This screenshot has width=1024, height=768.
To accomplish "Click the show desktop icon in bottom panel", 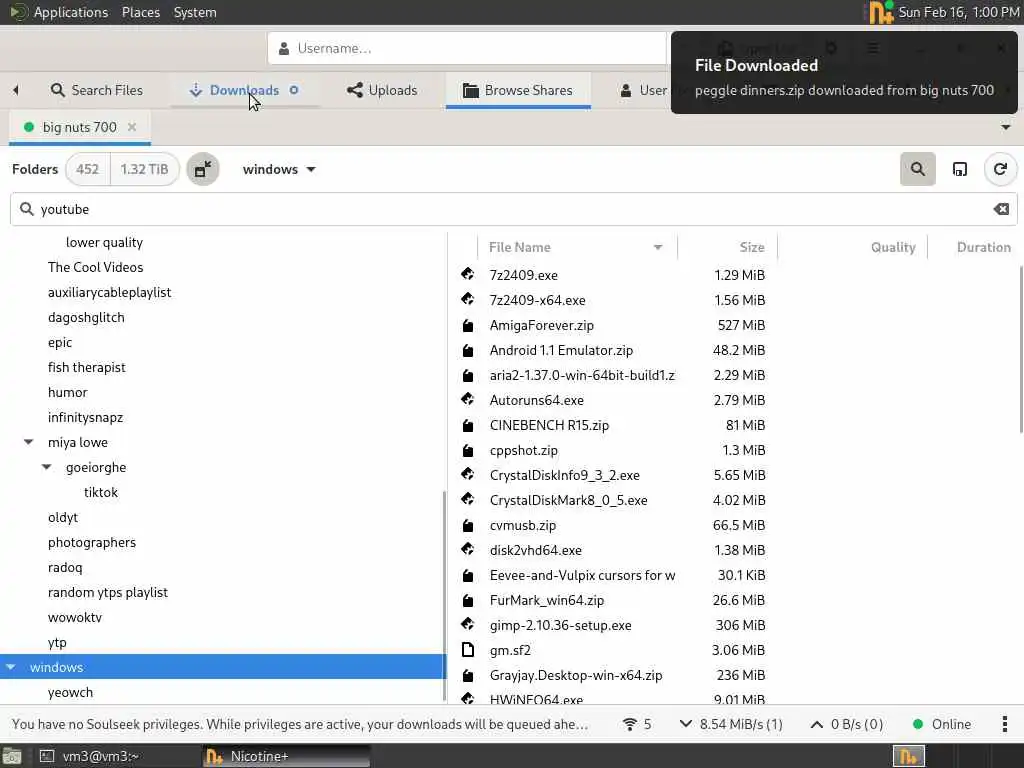I will [x=12, y=756].
